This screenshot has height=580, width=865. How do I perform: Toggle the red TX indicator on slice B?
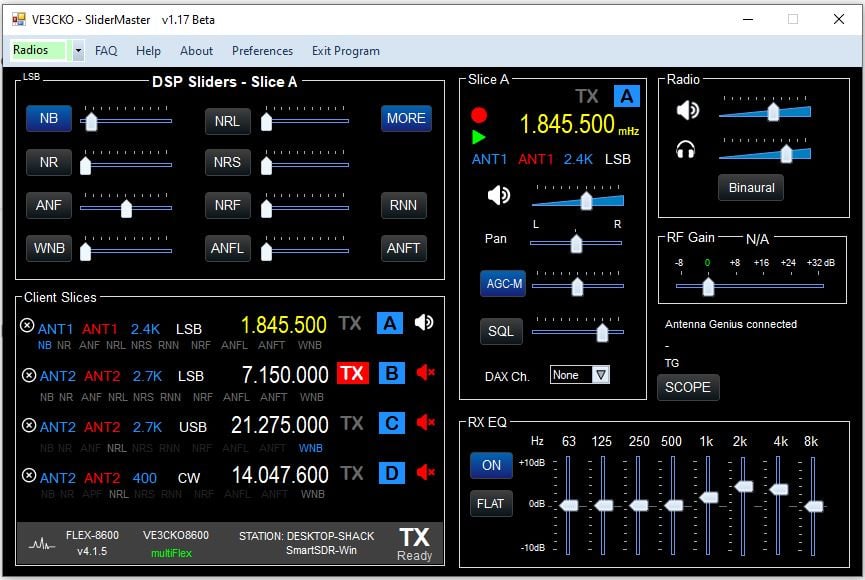pyautogui.click(x=352, y=374)
